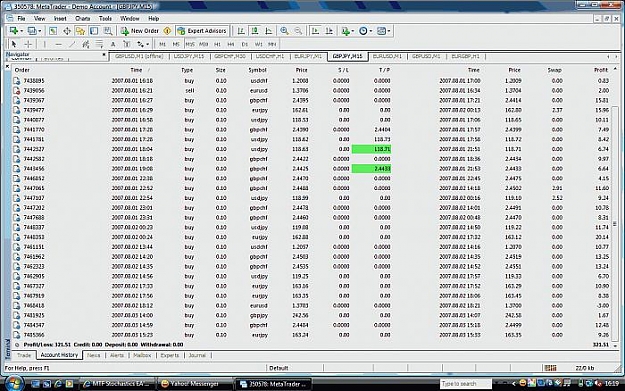Toggle the Terminal window toolbar icon
625x391 pixels.
point(94,31)
